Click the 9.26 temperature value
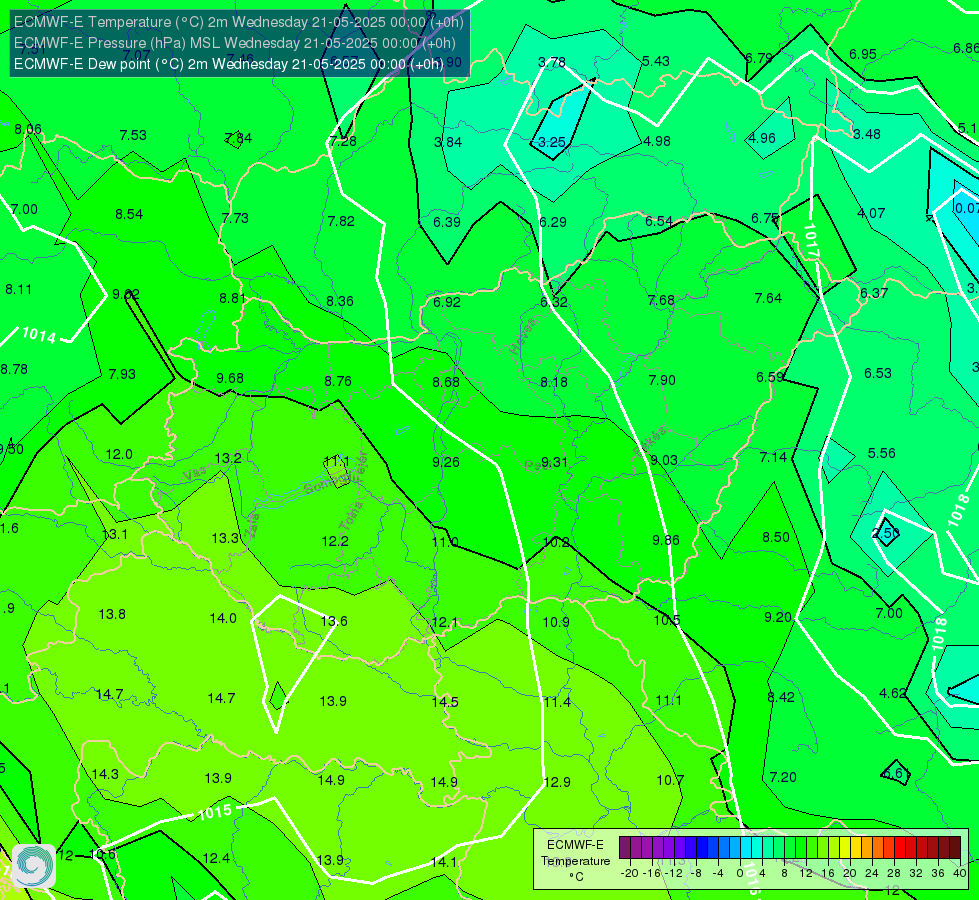 (x=446, y=462)
